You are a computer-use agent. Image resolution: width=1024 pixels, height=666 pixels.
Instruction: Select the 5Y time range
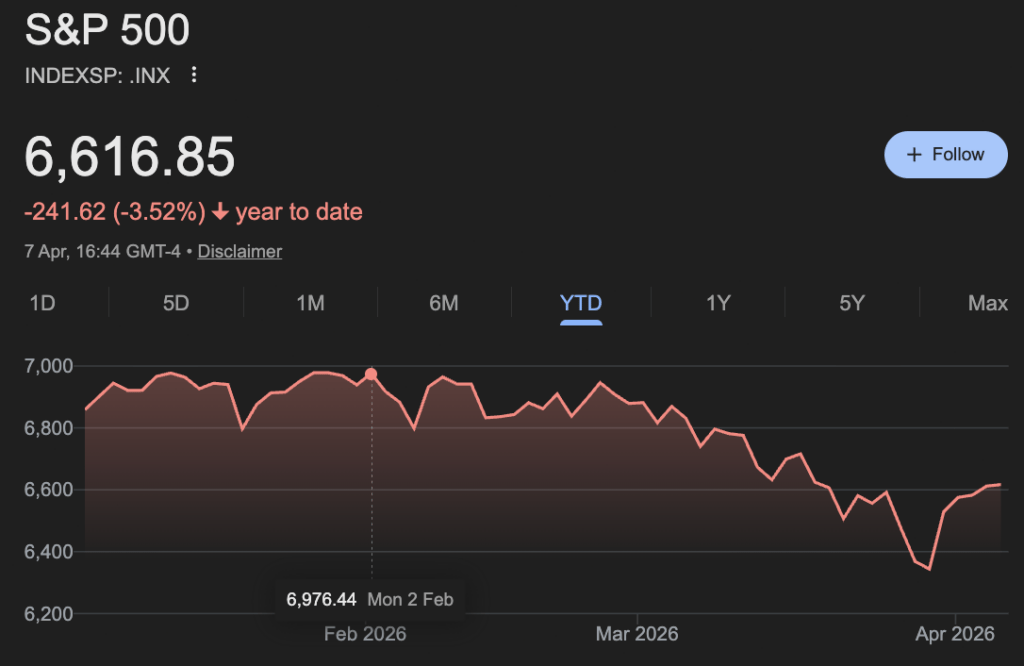click(852, 303)
